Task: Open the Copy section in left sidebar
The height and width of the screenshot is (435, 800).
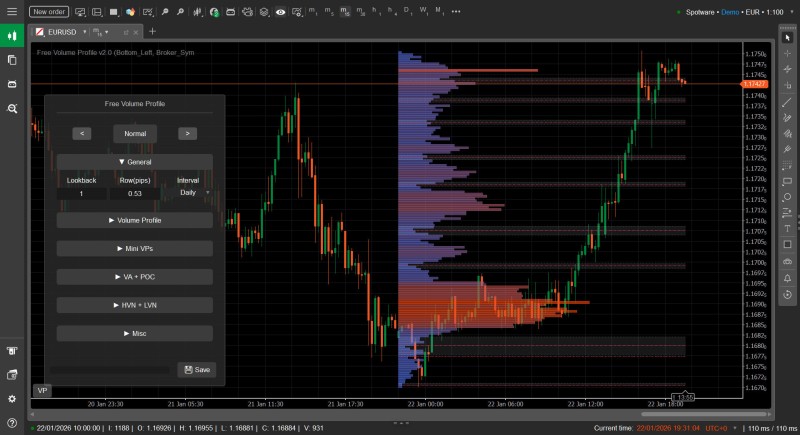Action: (x=12, y=60)
